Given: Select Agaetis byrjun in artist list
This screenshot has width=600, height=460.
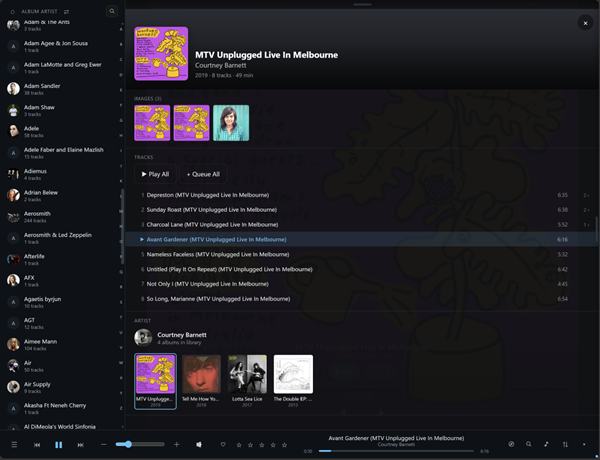Looking at the screenshot, I should (61, 302).
